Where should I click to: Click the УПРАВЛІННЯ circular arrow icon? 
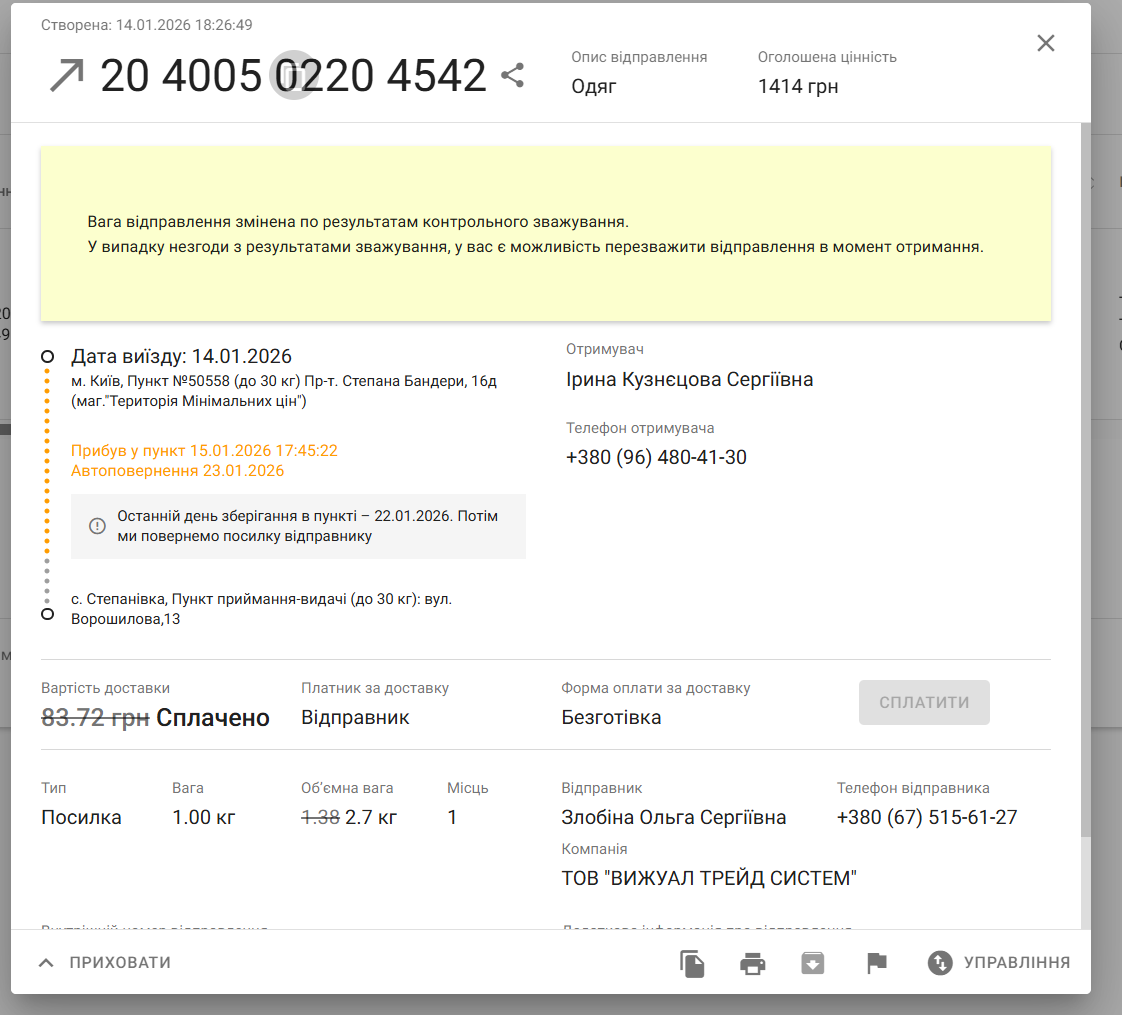pos(940,963)
